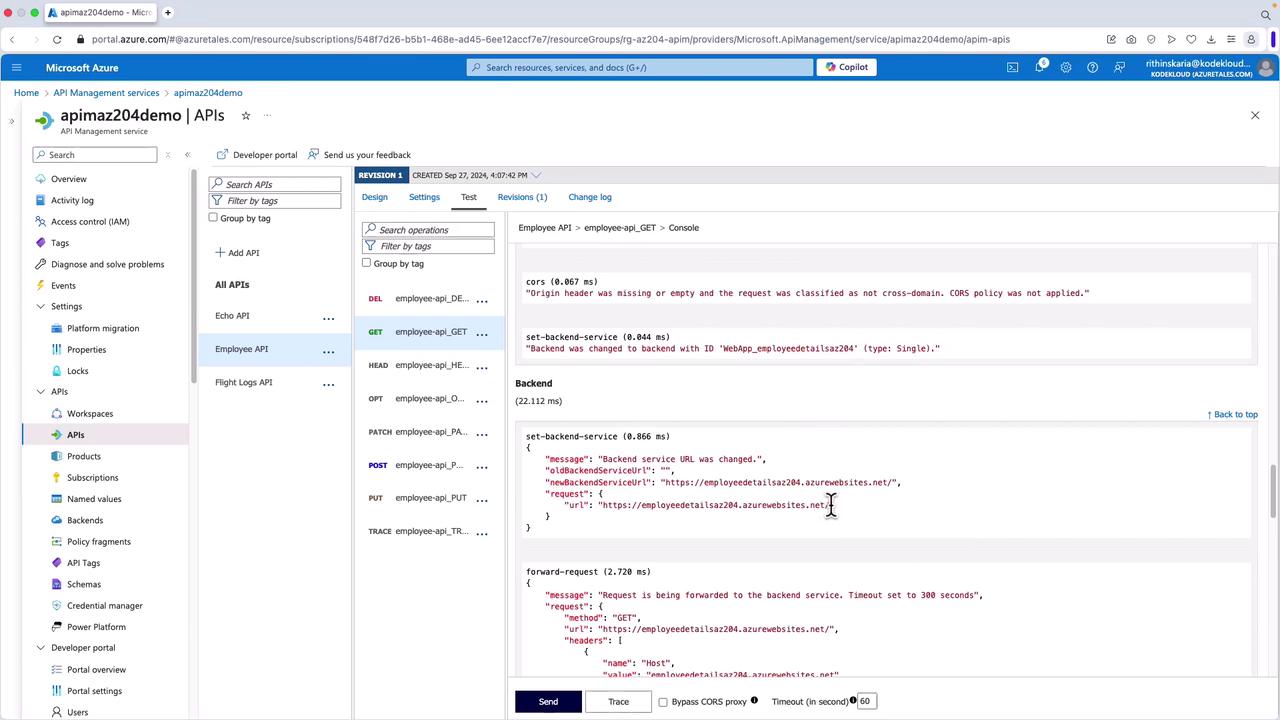
Task: Open portal settings gear icon
Action: [1066, 67]
